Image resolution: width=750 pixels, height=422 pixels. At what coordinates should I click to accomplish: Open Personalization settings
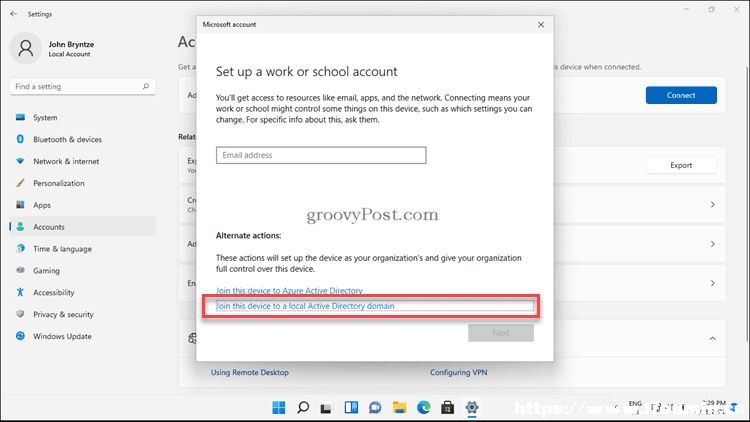click(x=83, y=183)
